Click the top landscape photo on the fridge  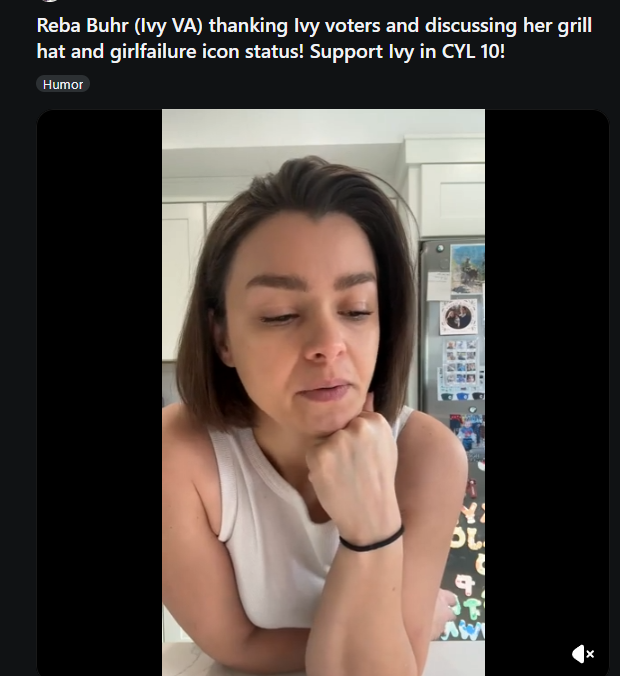coord(467,270)
